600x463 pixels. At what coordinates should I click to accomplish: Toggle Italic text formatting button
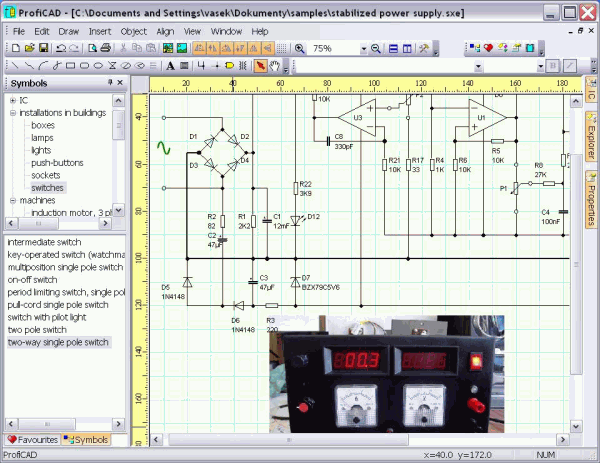(570, 66)
